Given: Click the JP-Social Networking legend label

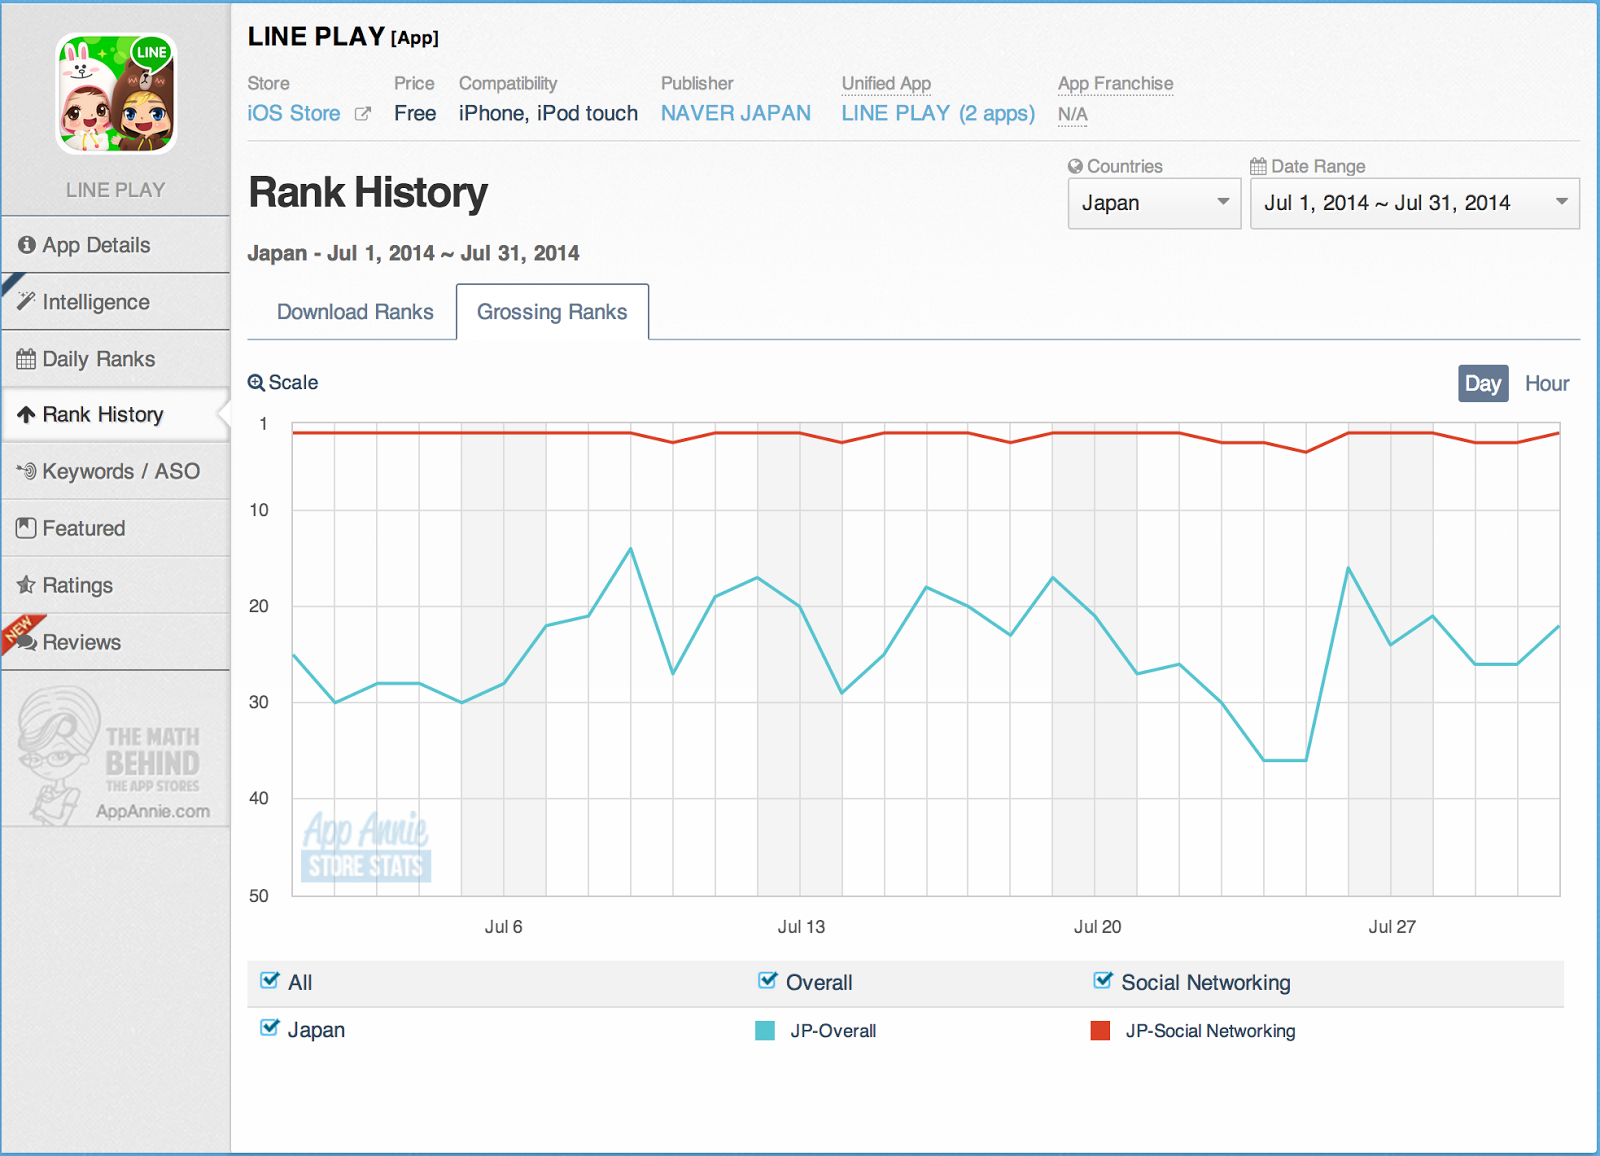Looking at the screenshot, I should coord(1210,1031).
